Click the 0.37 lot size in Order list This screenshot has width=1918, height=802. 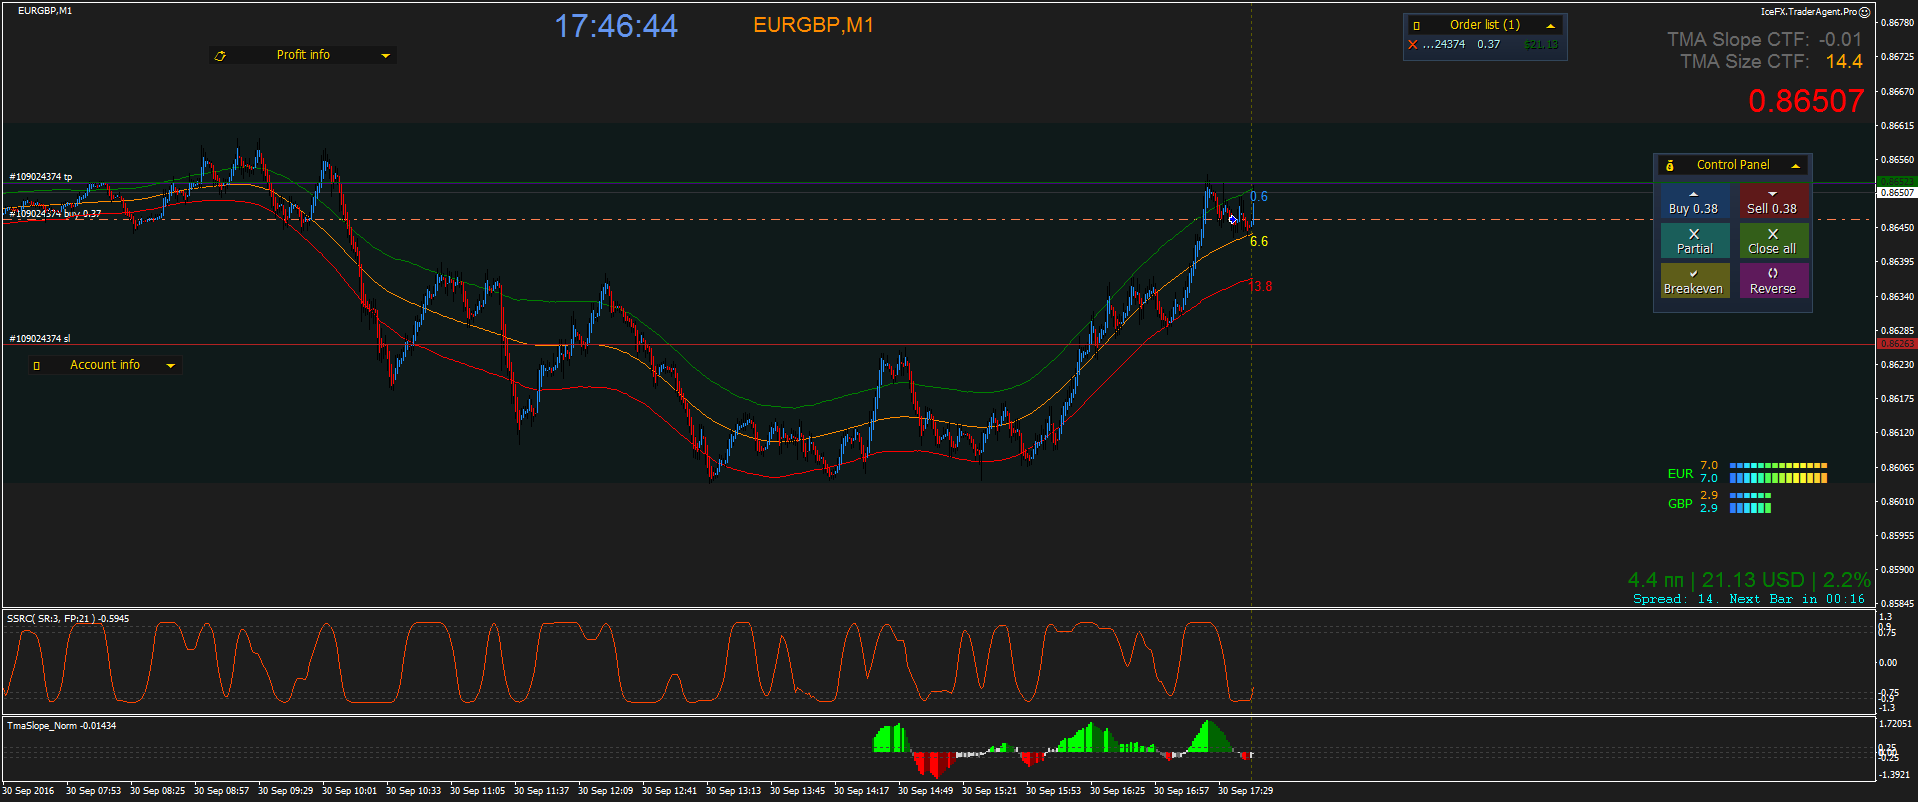[x=1489, y=45]
